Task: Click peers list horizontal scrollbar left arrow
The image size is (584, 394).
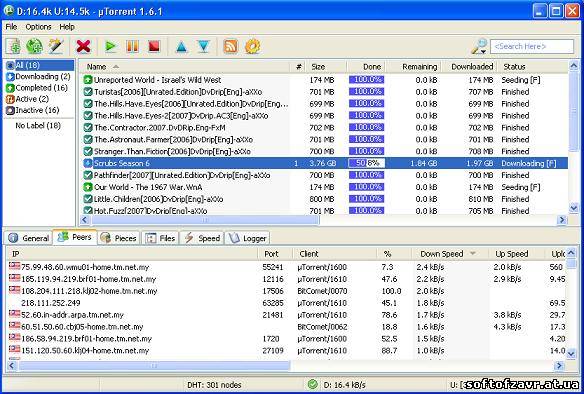Action: point(12,366)
